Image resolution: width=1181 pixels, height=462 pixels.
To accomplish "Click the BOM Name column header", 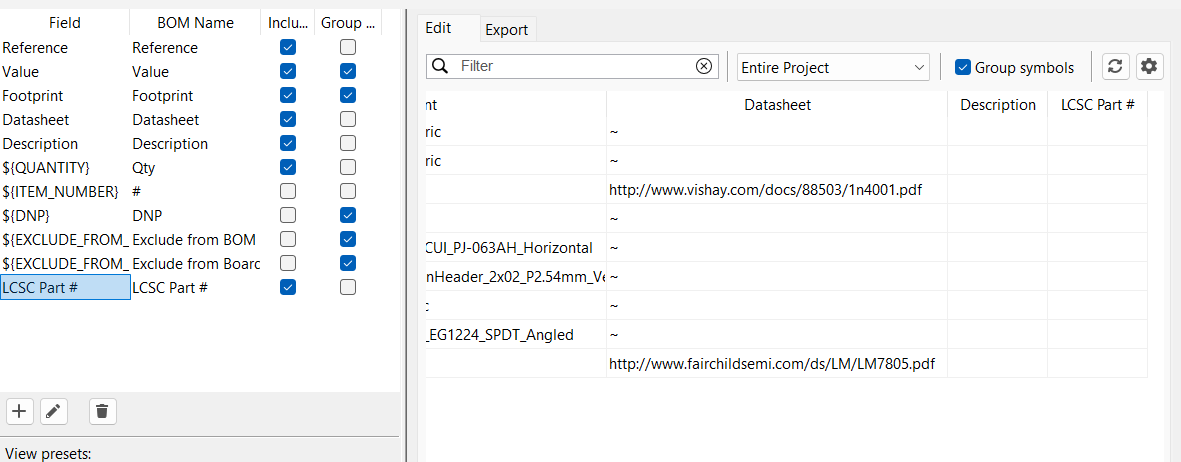I will point(196,23).
